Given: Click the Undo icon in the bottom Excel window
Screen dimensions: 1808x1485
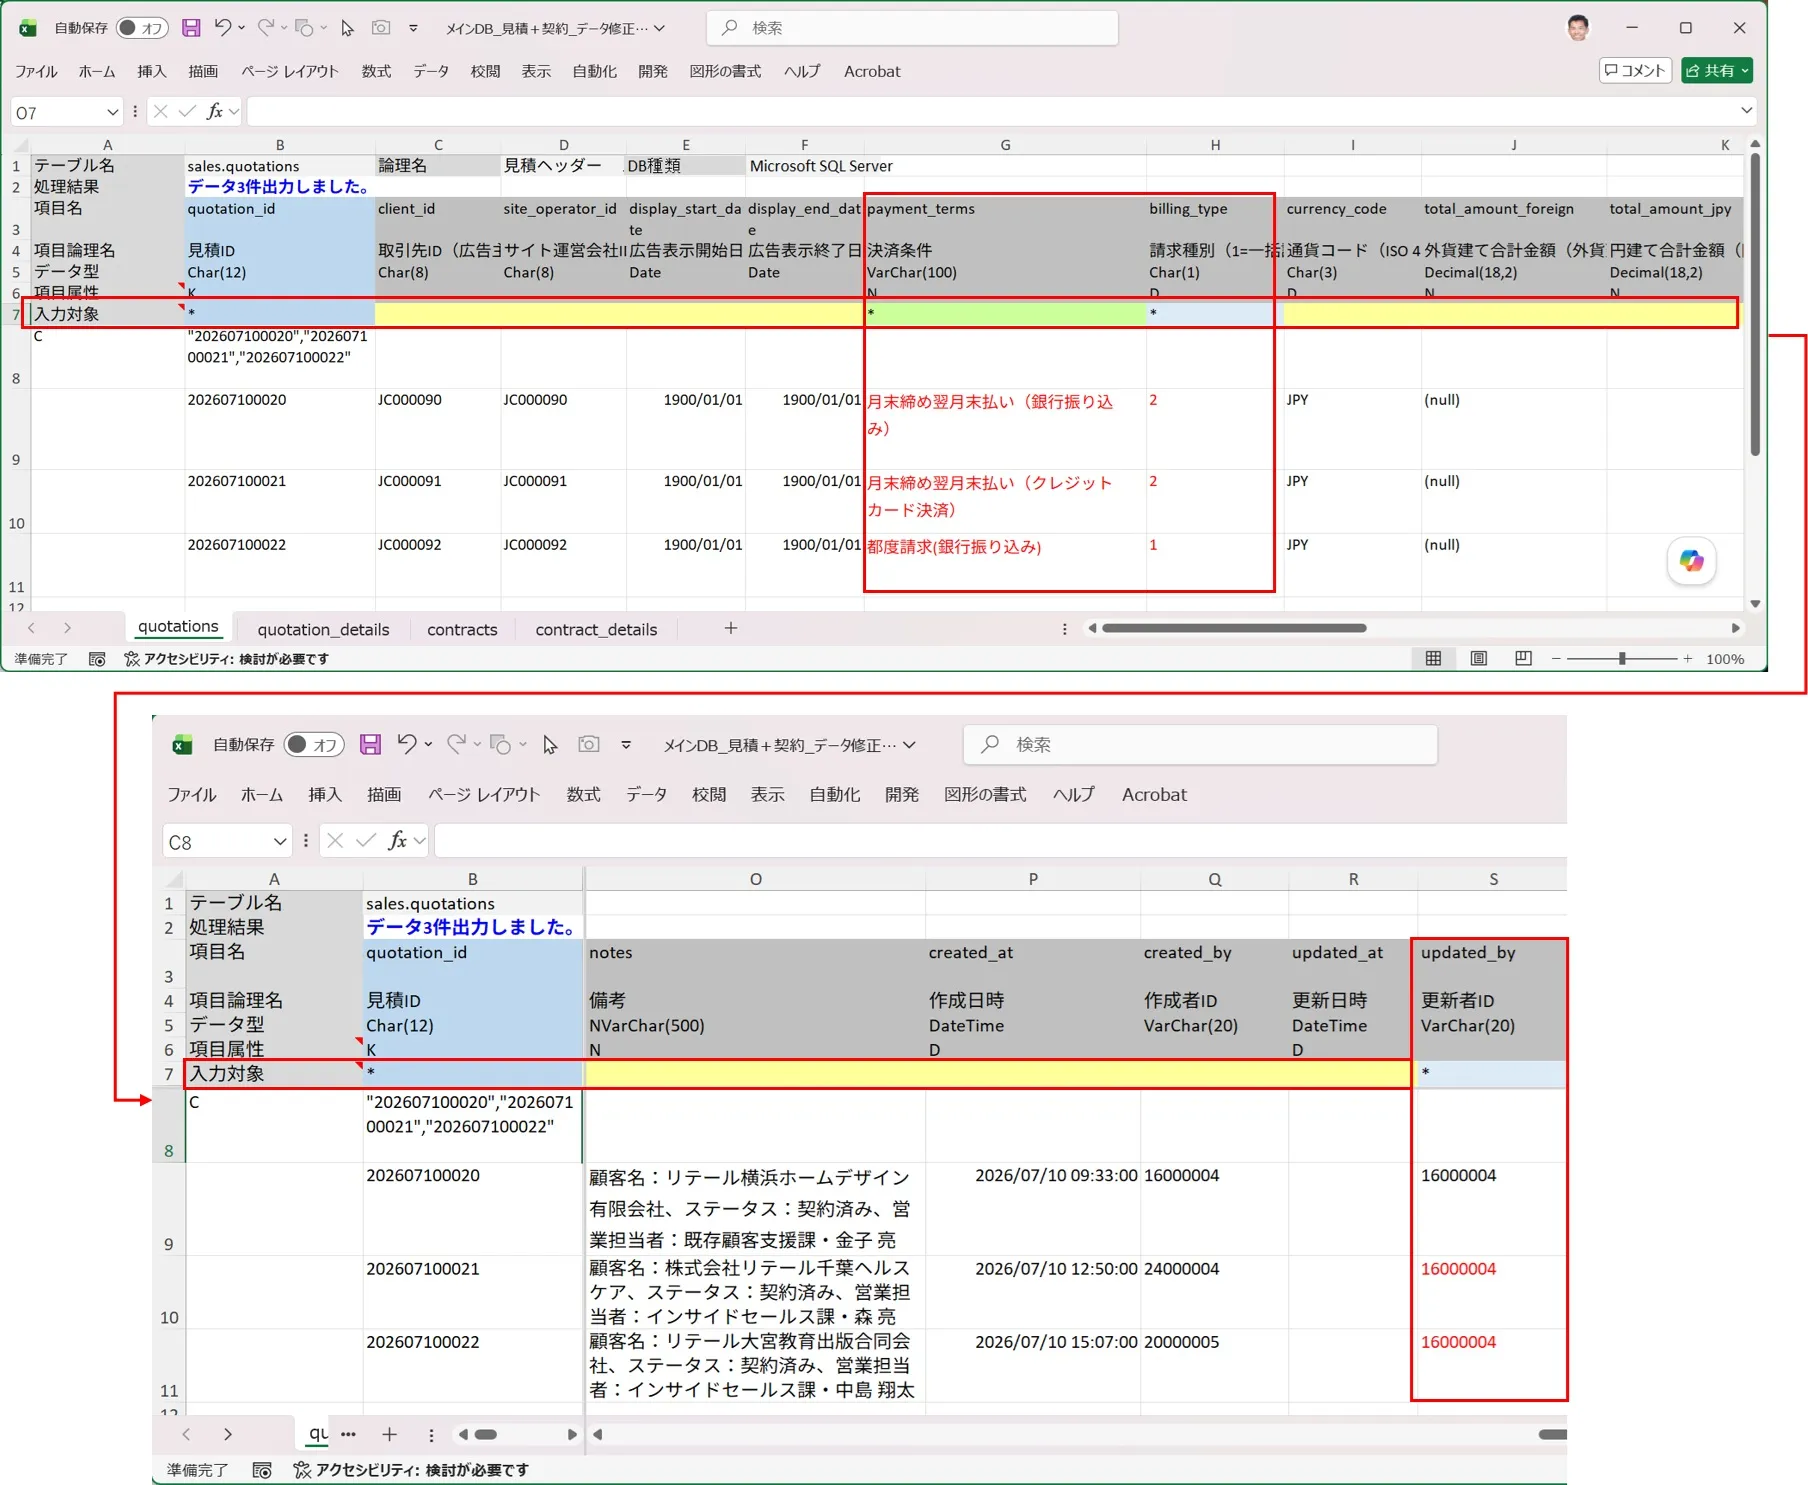Looking at the screenshot, I should pos(406,744).
